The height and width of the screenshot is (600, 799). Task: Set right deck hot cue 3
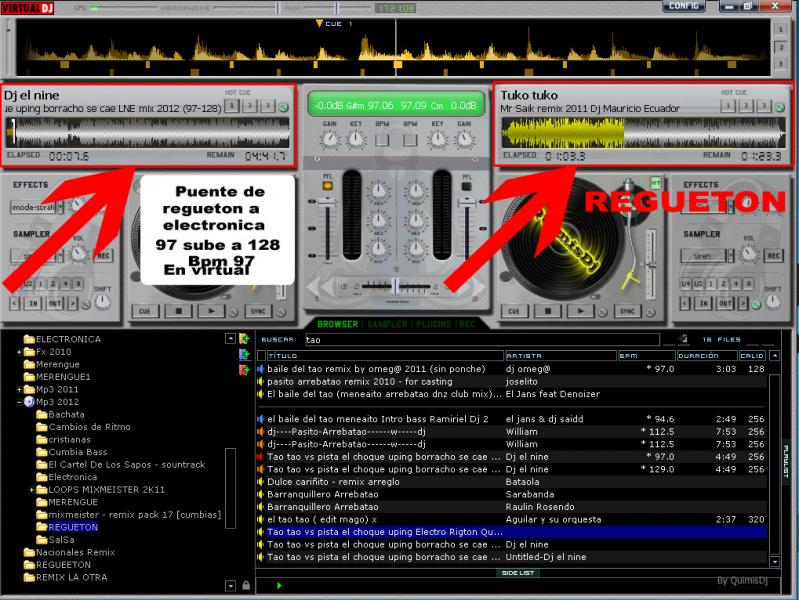point(763,106)
